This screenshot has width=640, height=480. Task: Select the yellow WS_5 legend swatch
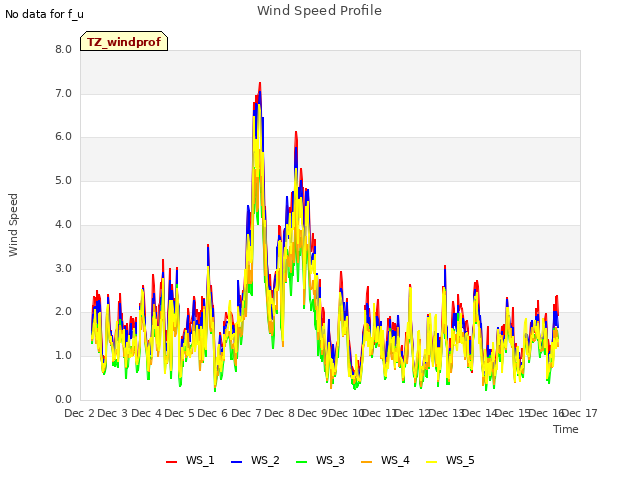[x=431, y=461]
